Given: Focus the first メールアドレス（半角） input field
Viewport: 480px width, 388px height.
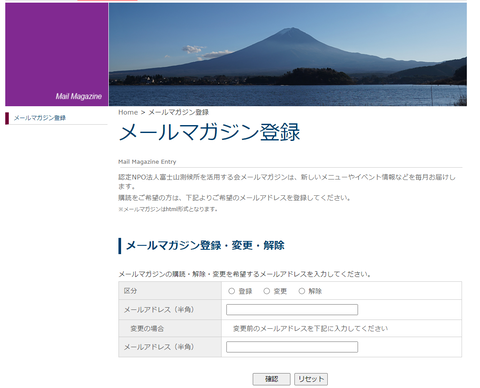Looking at the screenshot, I should coord(292,310).
